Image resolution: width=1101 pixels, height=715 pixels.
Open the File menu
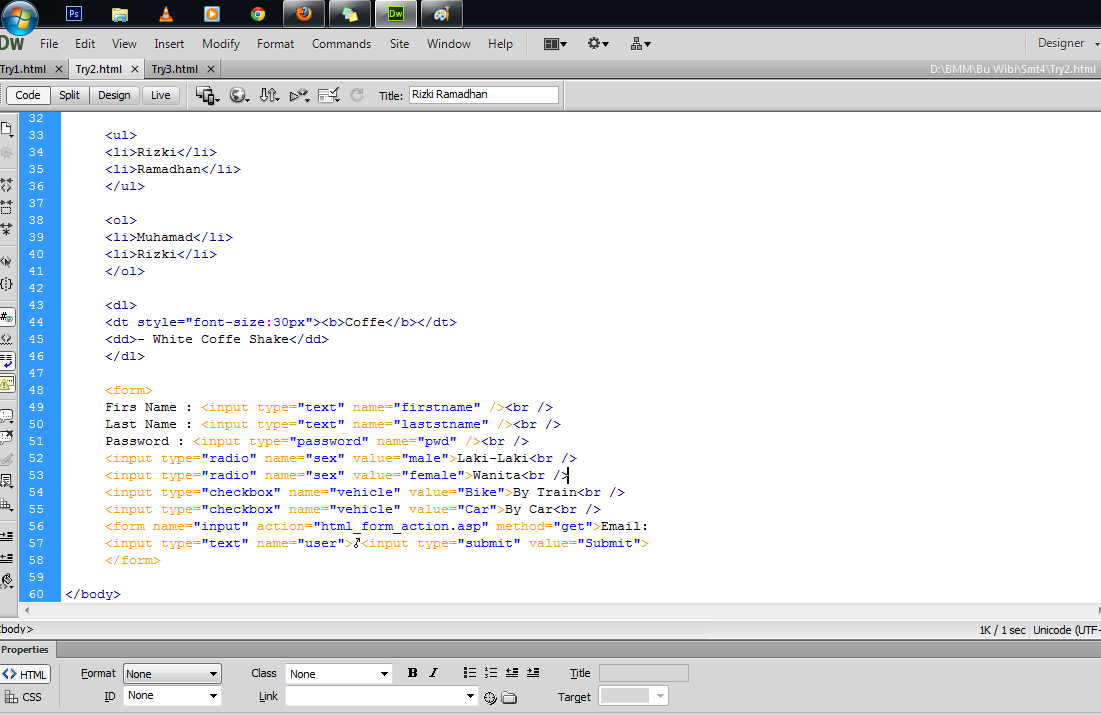(x=49, y=44)
